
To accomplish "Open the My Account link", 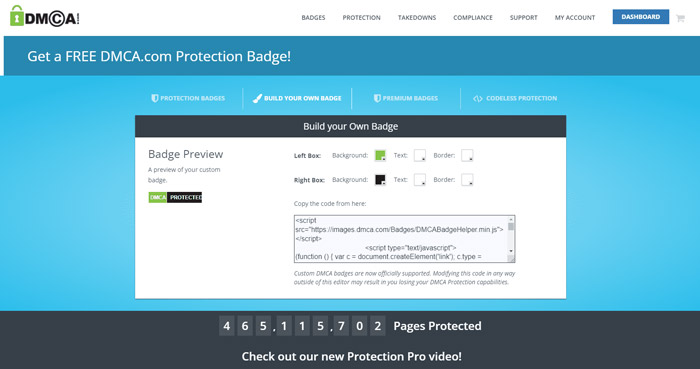I will point(575,18).
